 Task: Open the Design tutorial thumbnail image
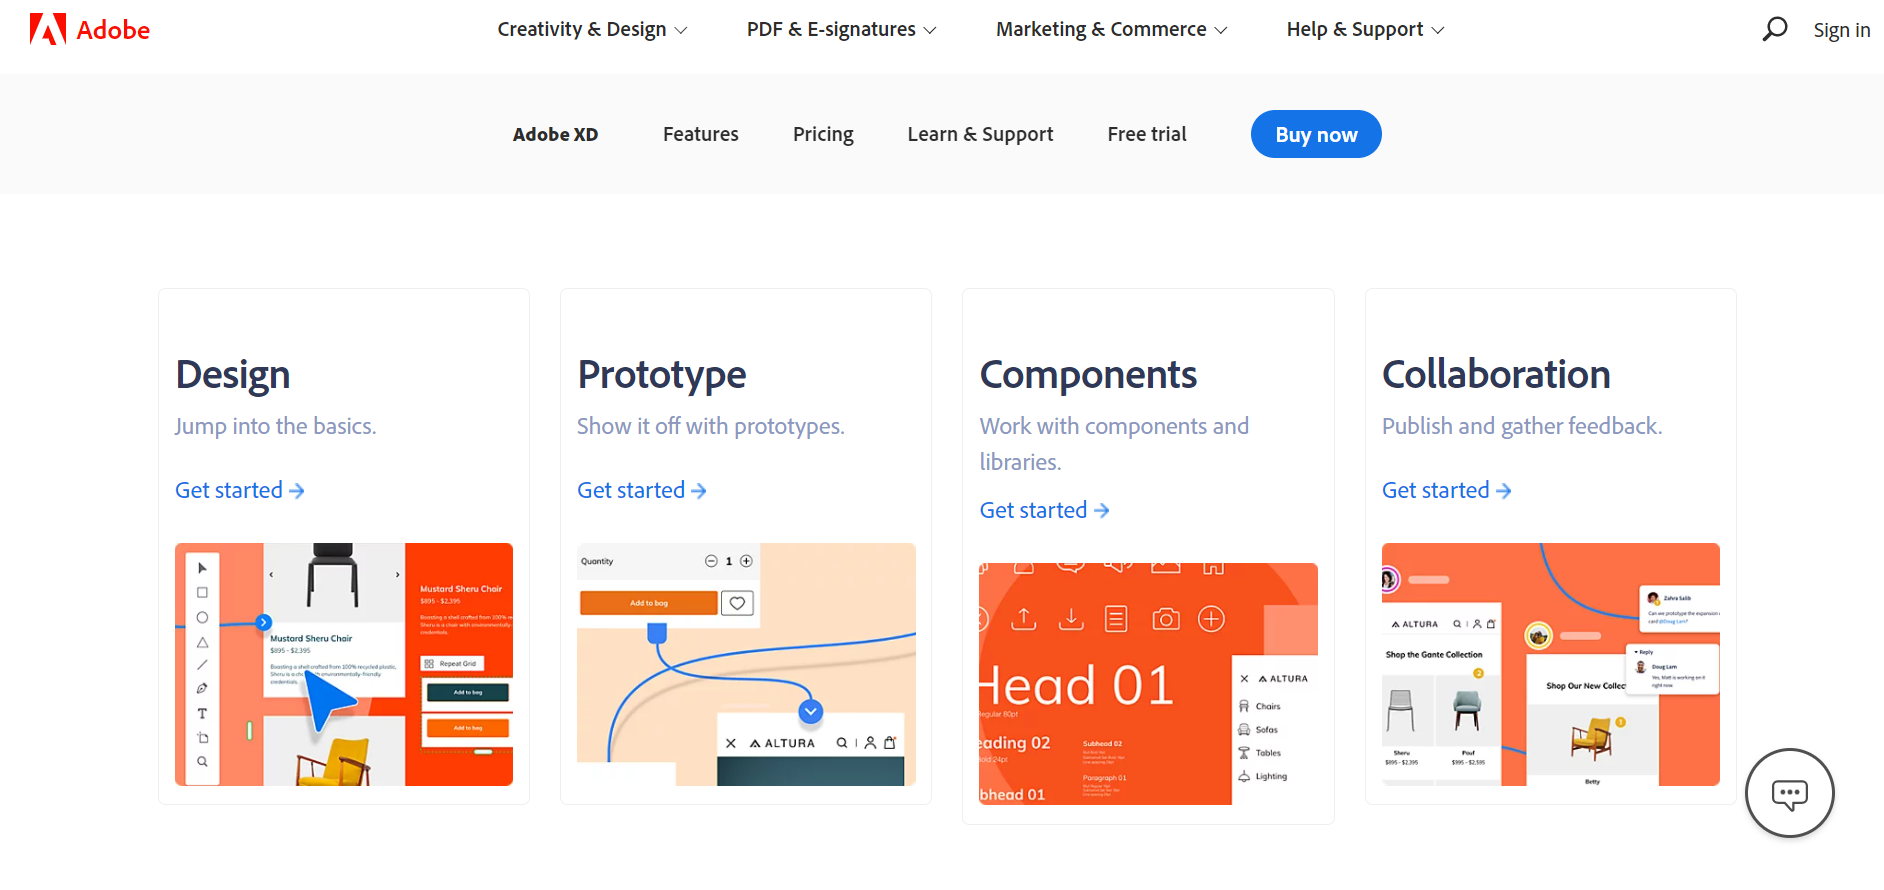click(344, 665)
